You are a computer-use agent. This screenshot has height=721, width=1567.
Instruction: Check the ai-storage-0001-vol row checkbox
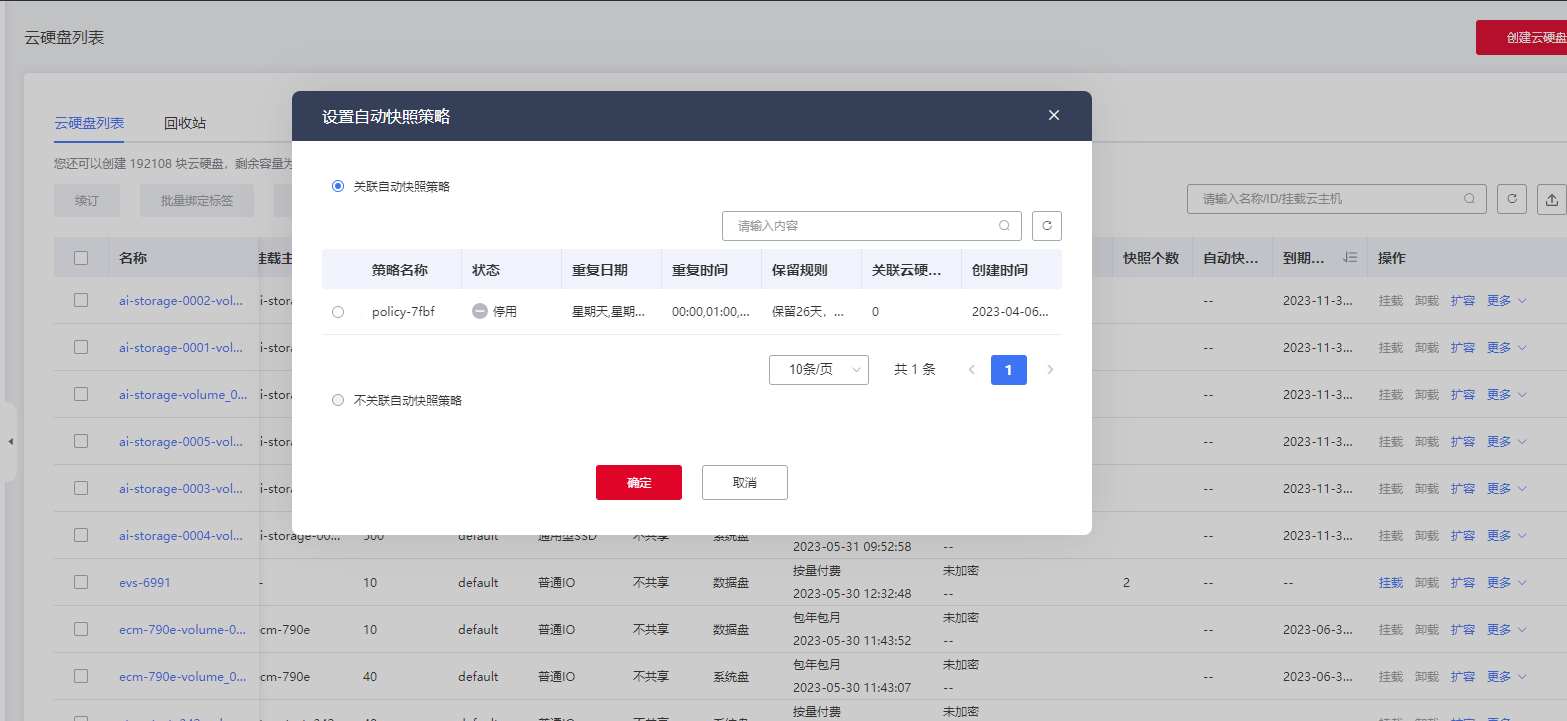click(x=81, y=347)
